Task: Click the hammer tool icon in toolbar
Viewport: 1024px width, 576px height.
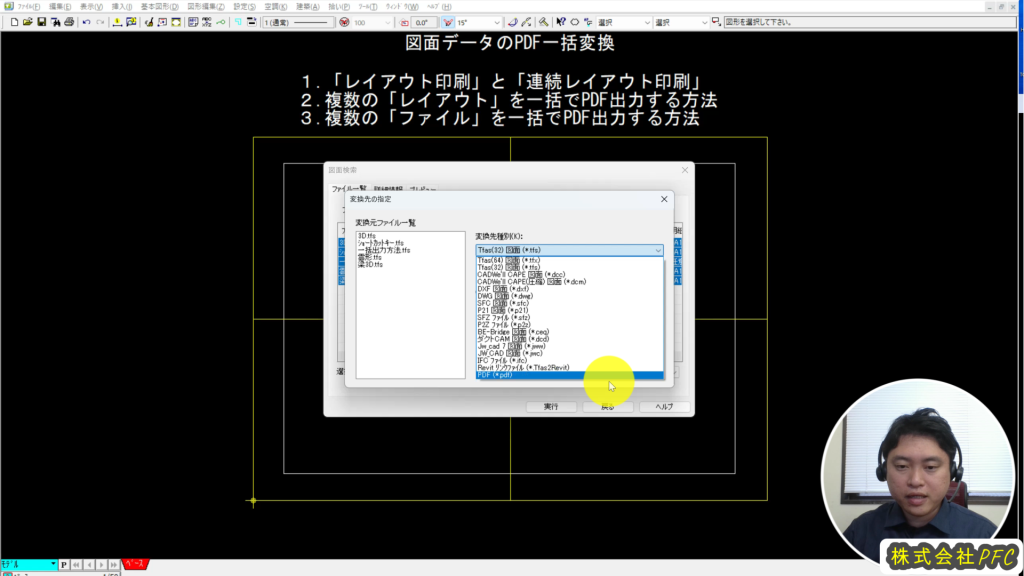Action: click(x=543, y=22)
